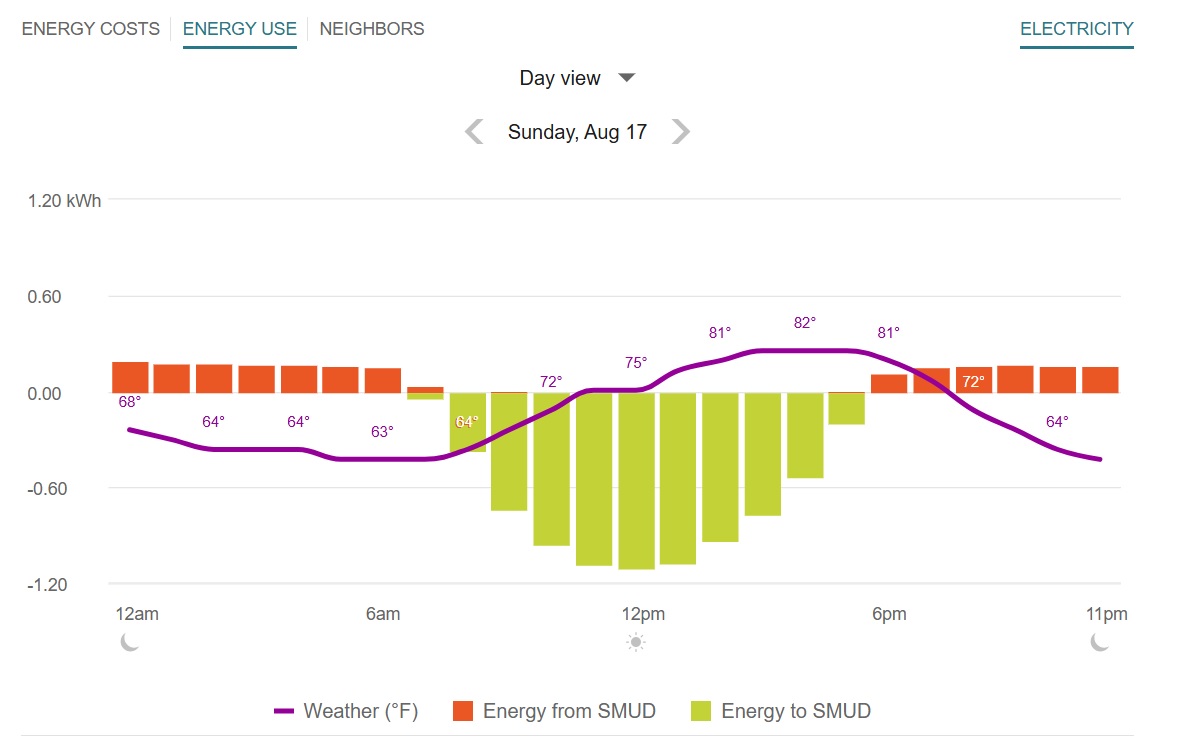Viewport: 1177px width, 755px height.
Task: Toggle the Weather (°F) legend line
Action: pos(346,711)
